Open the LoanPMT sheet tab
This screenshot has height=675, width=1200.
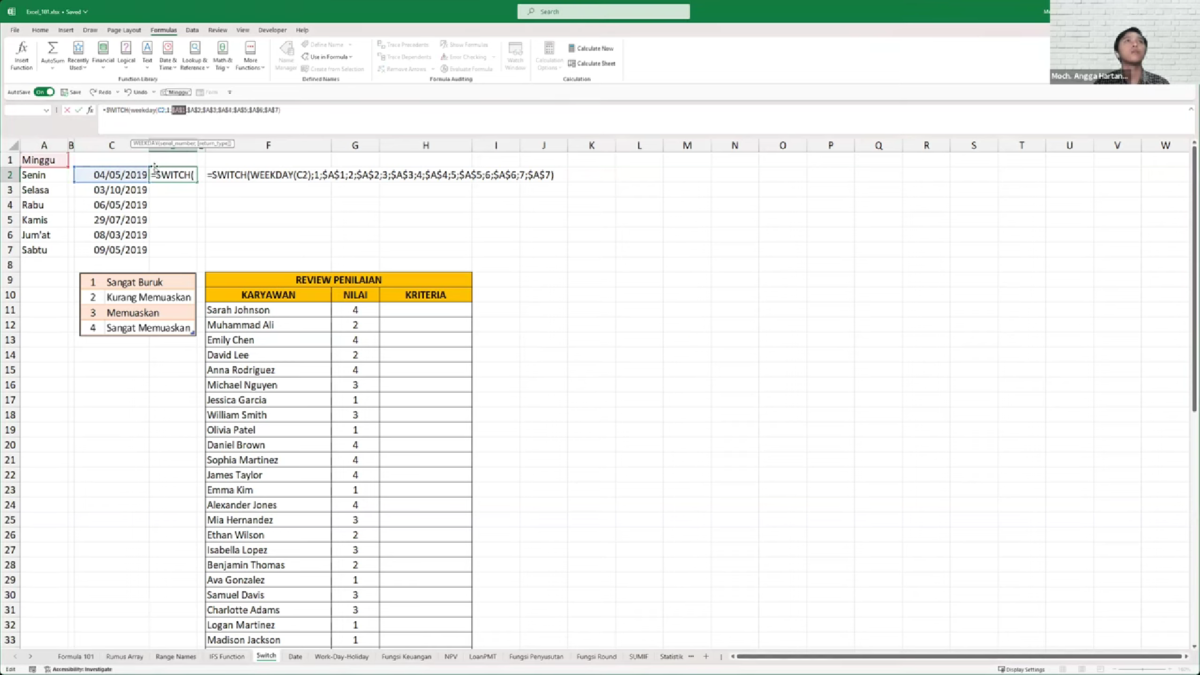482,657
